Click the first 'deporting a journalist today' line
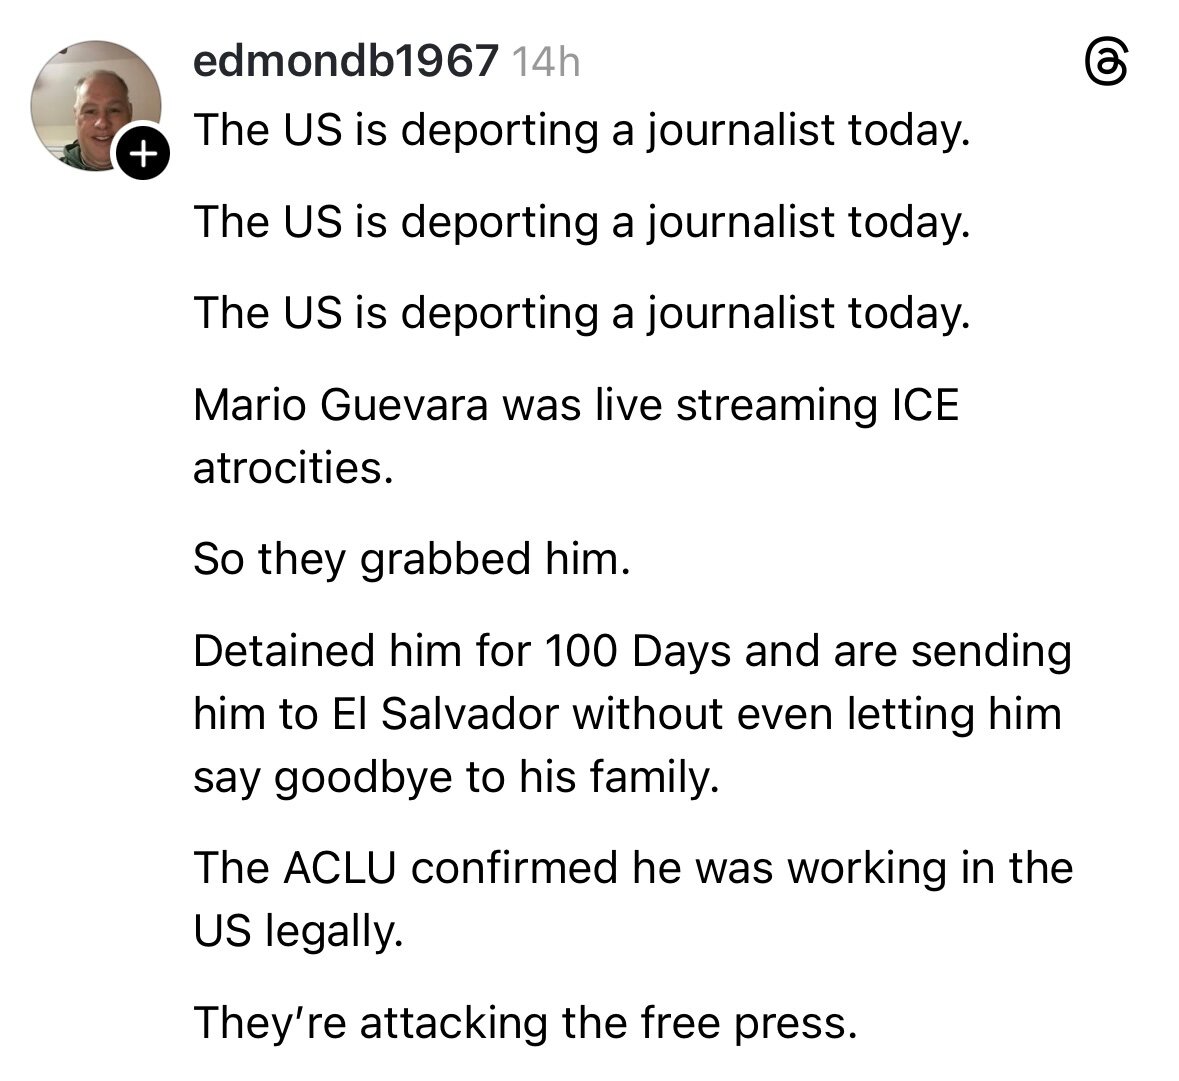 581,129
